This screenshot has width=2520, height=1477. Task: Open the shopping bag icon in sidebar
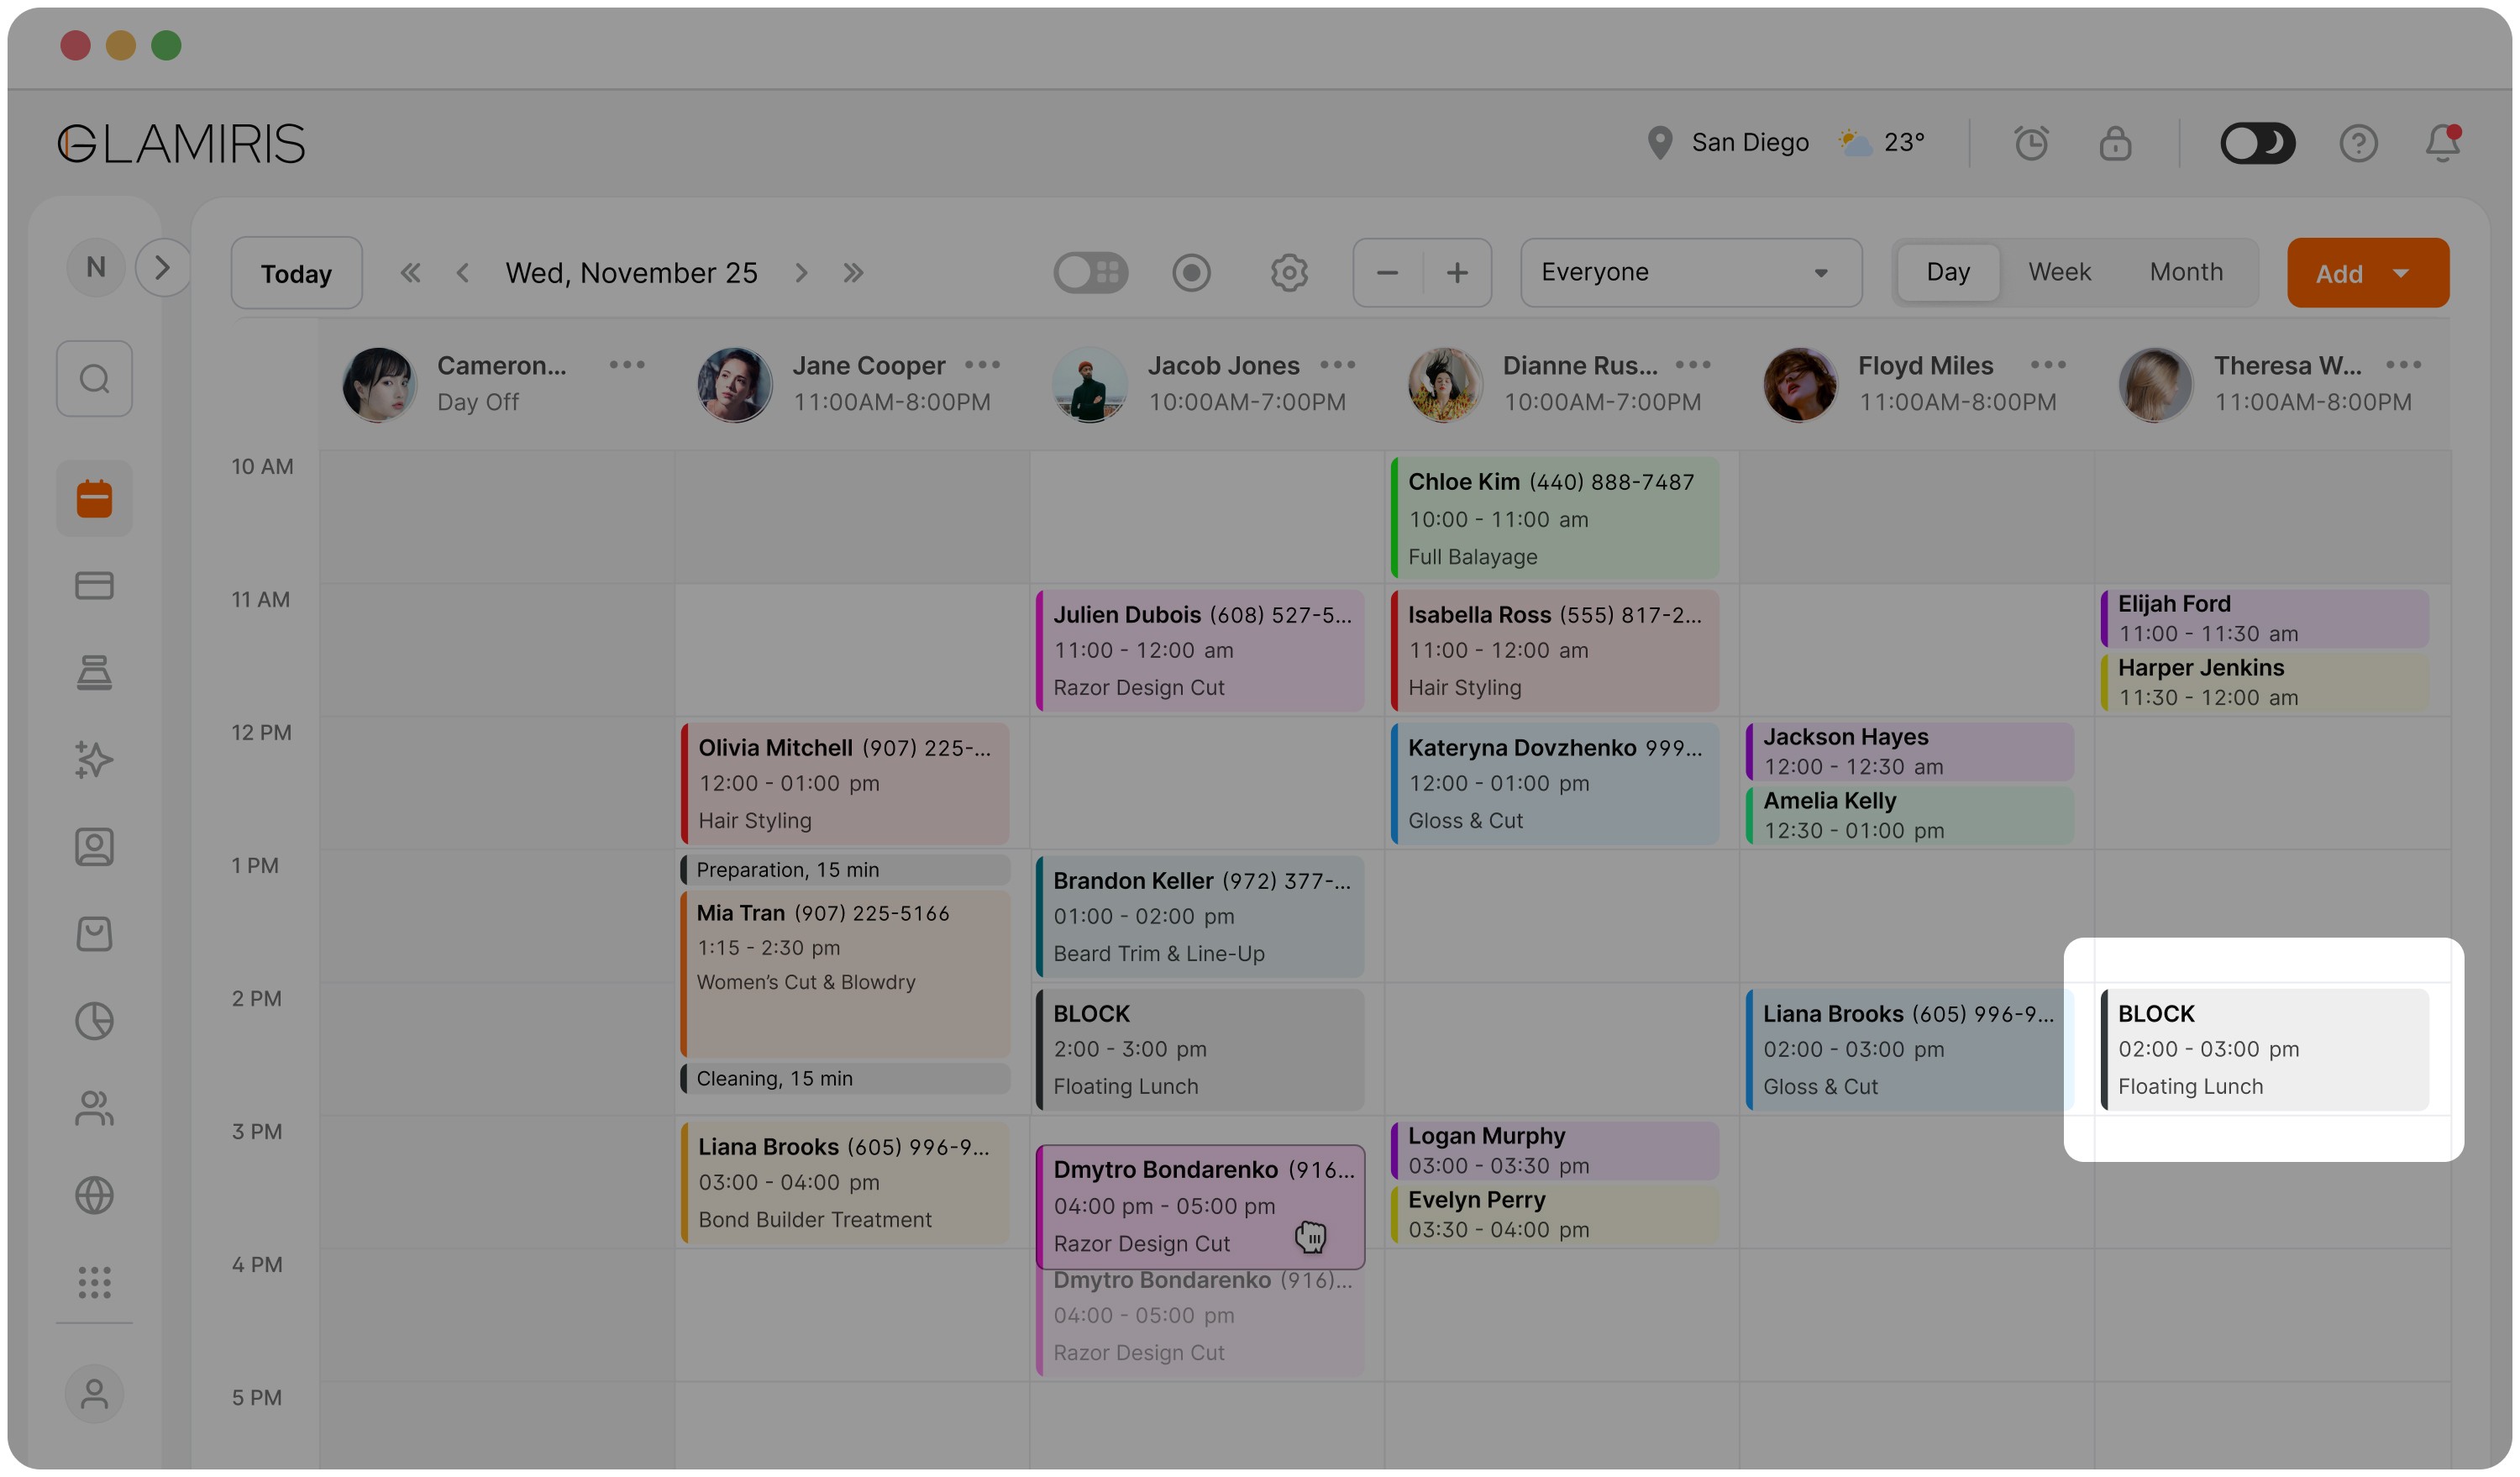94,934
